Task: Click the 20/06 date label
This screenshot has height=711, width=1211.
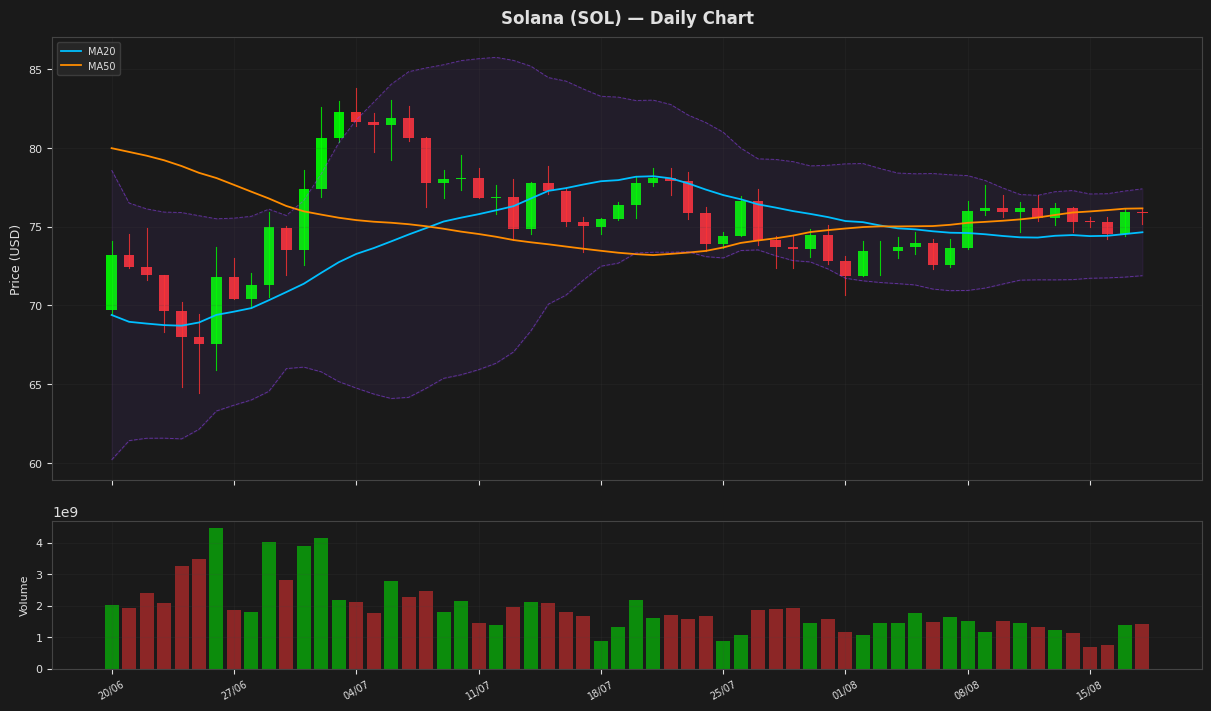Action: tap(112, 691)
